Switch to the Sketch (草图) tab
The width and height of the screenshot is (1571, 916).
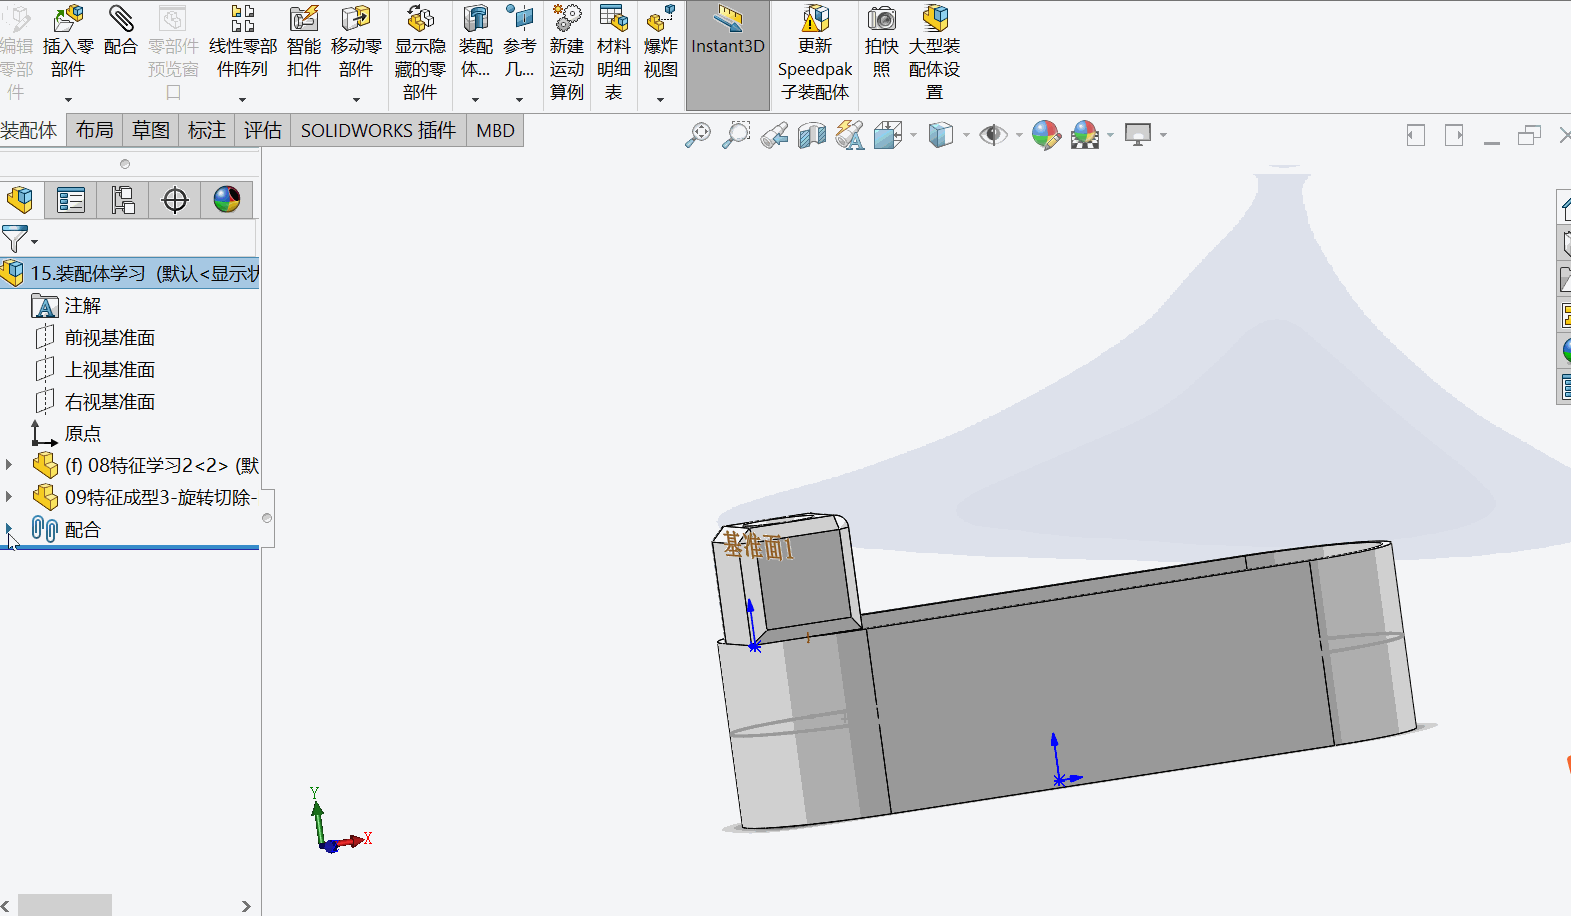click(x=151, y=130)
